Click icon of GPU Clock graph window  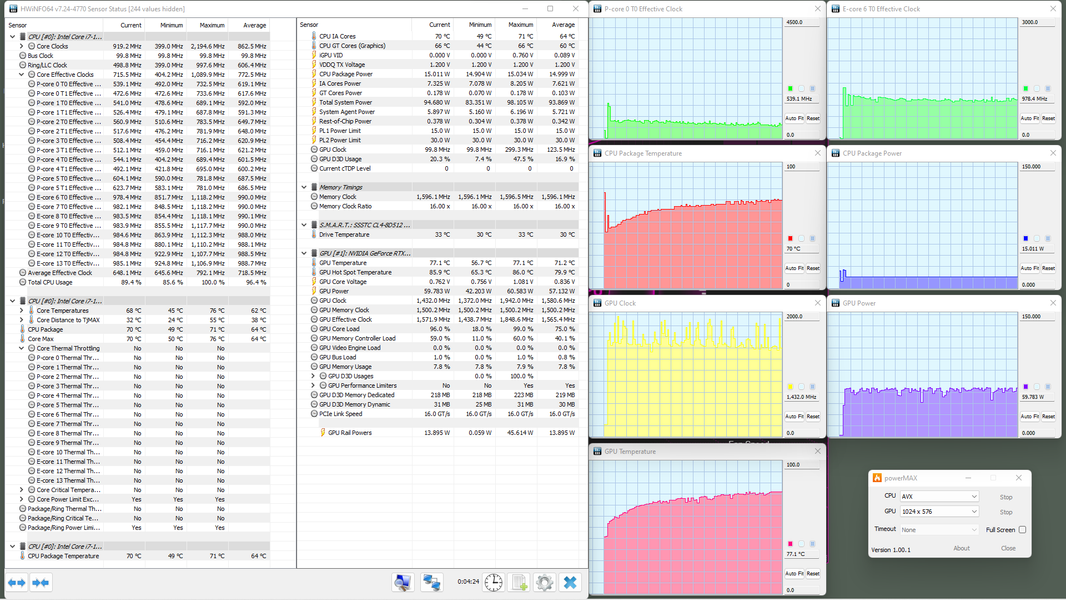(598, 303)
